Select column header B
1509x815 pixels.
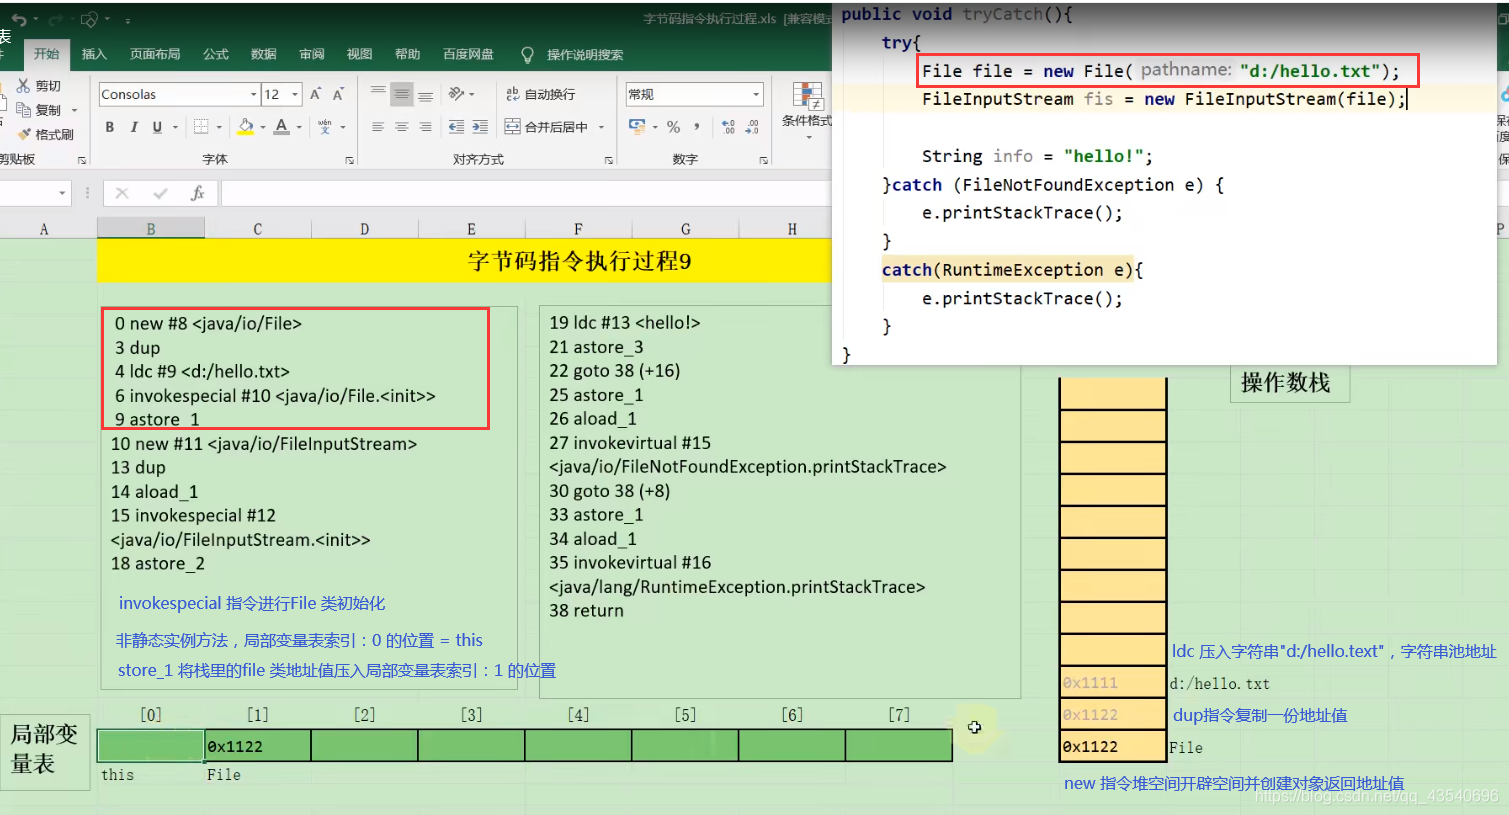(x=151, y=229)
